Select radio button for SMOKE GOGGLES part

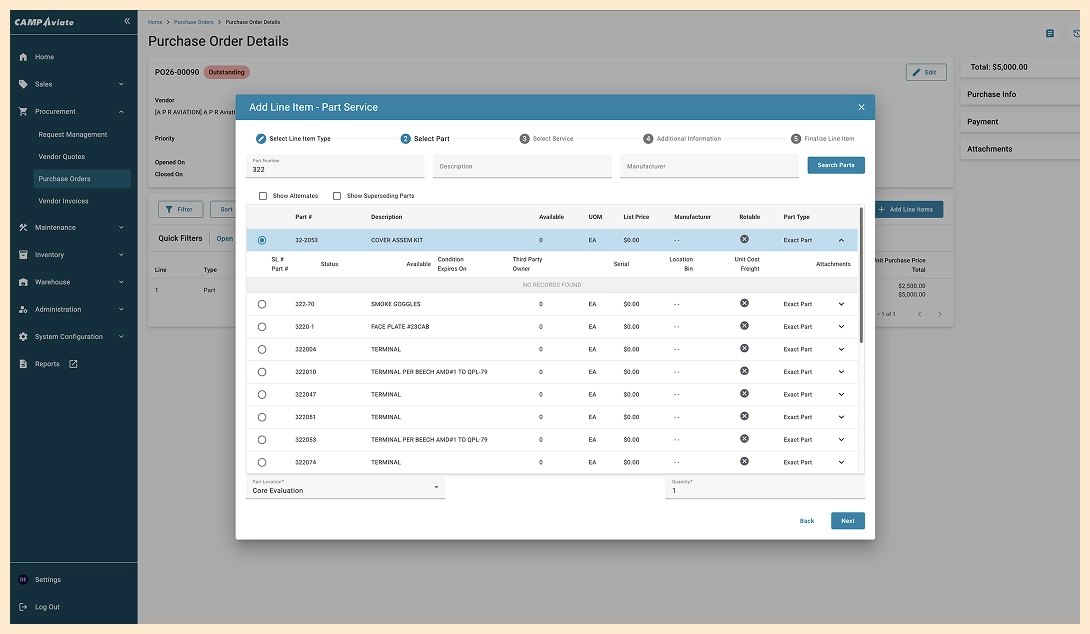point(262,304)
